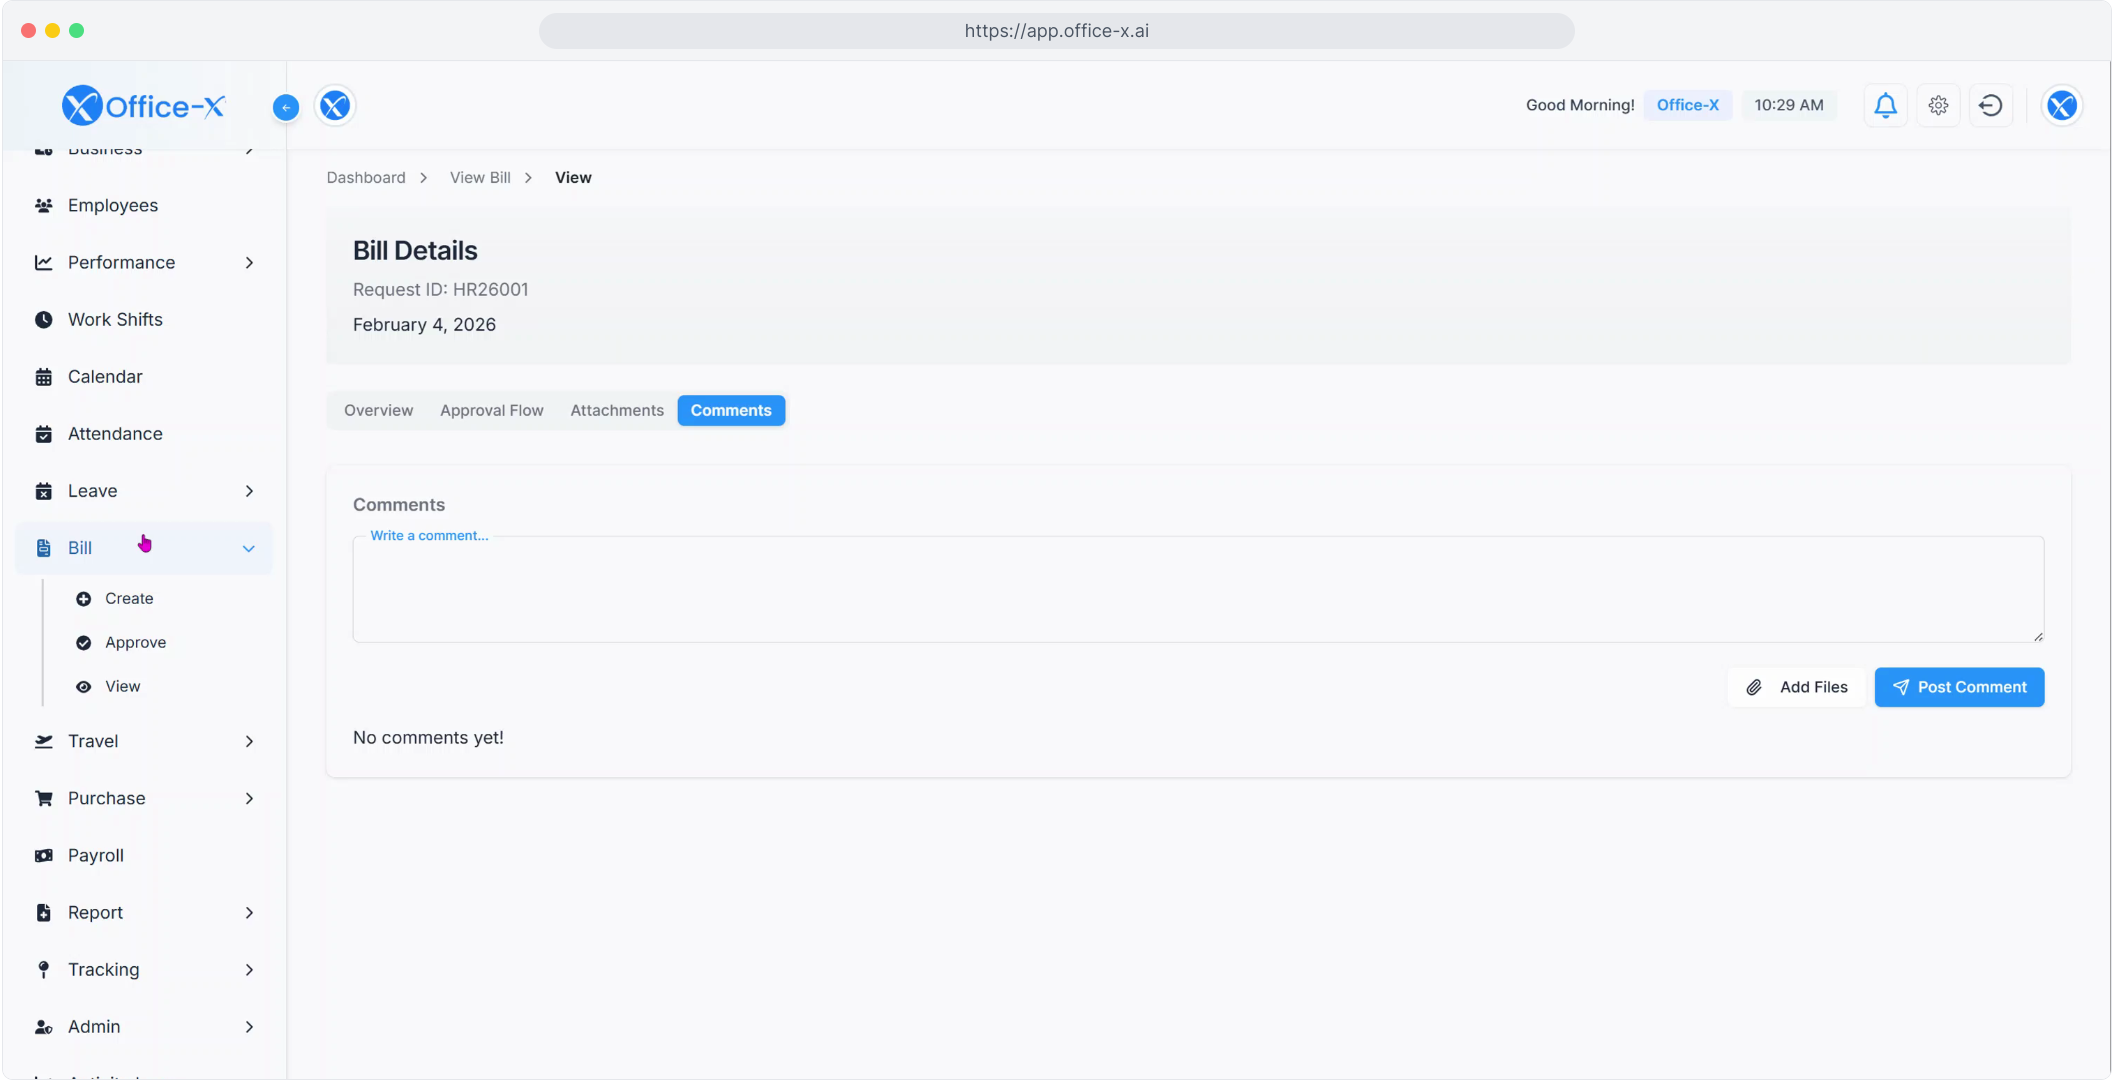2114x1080 pixels.
Task: Open the notifications bell icon
Action: pos(1885,105)
